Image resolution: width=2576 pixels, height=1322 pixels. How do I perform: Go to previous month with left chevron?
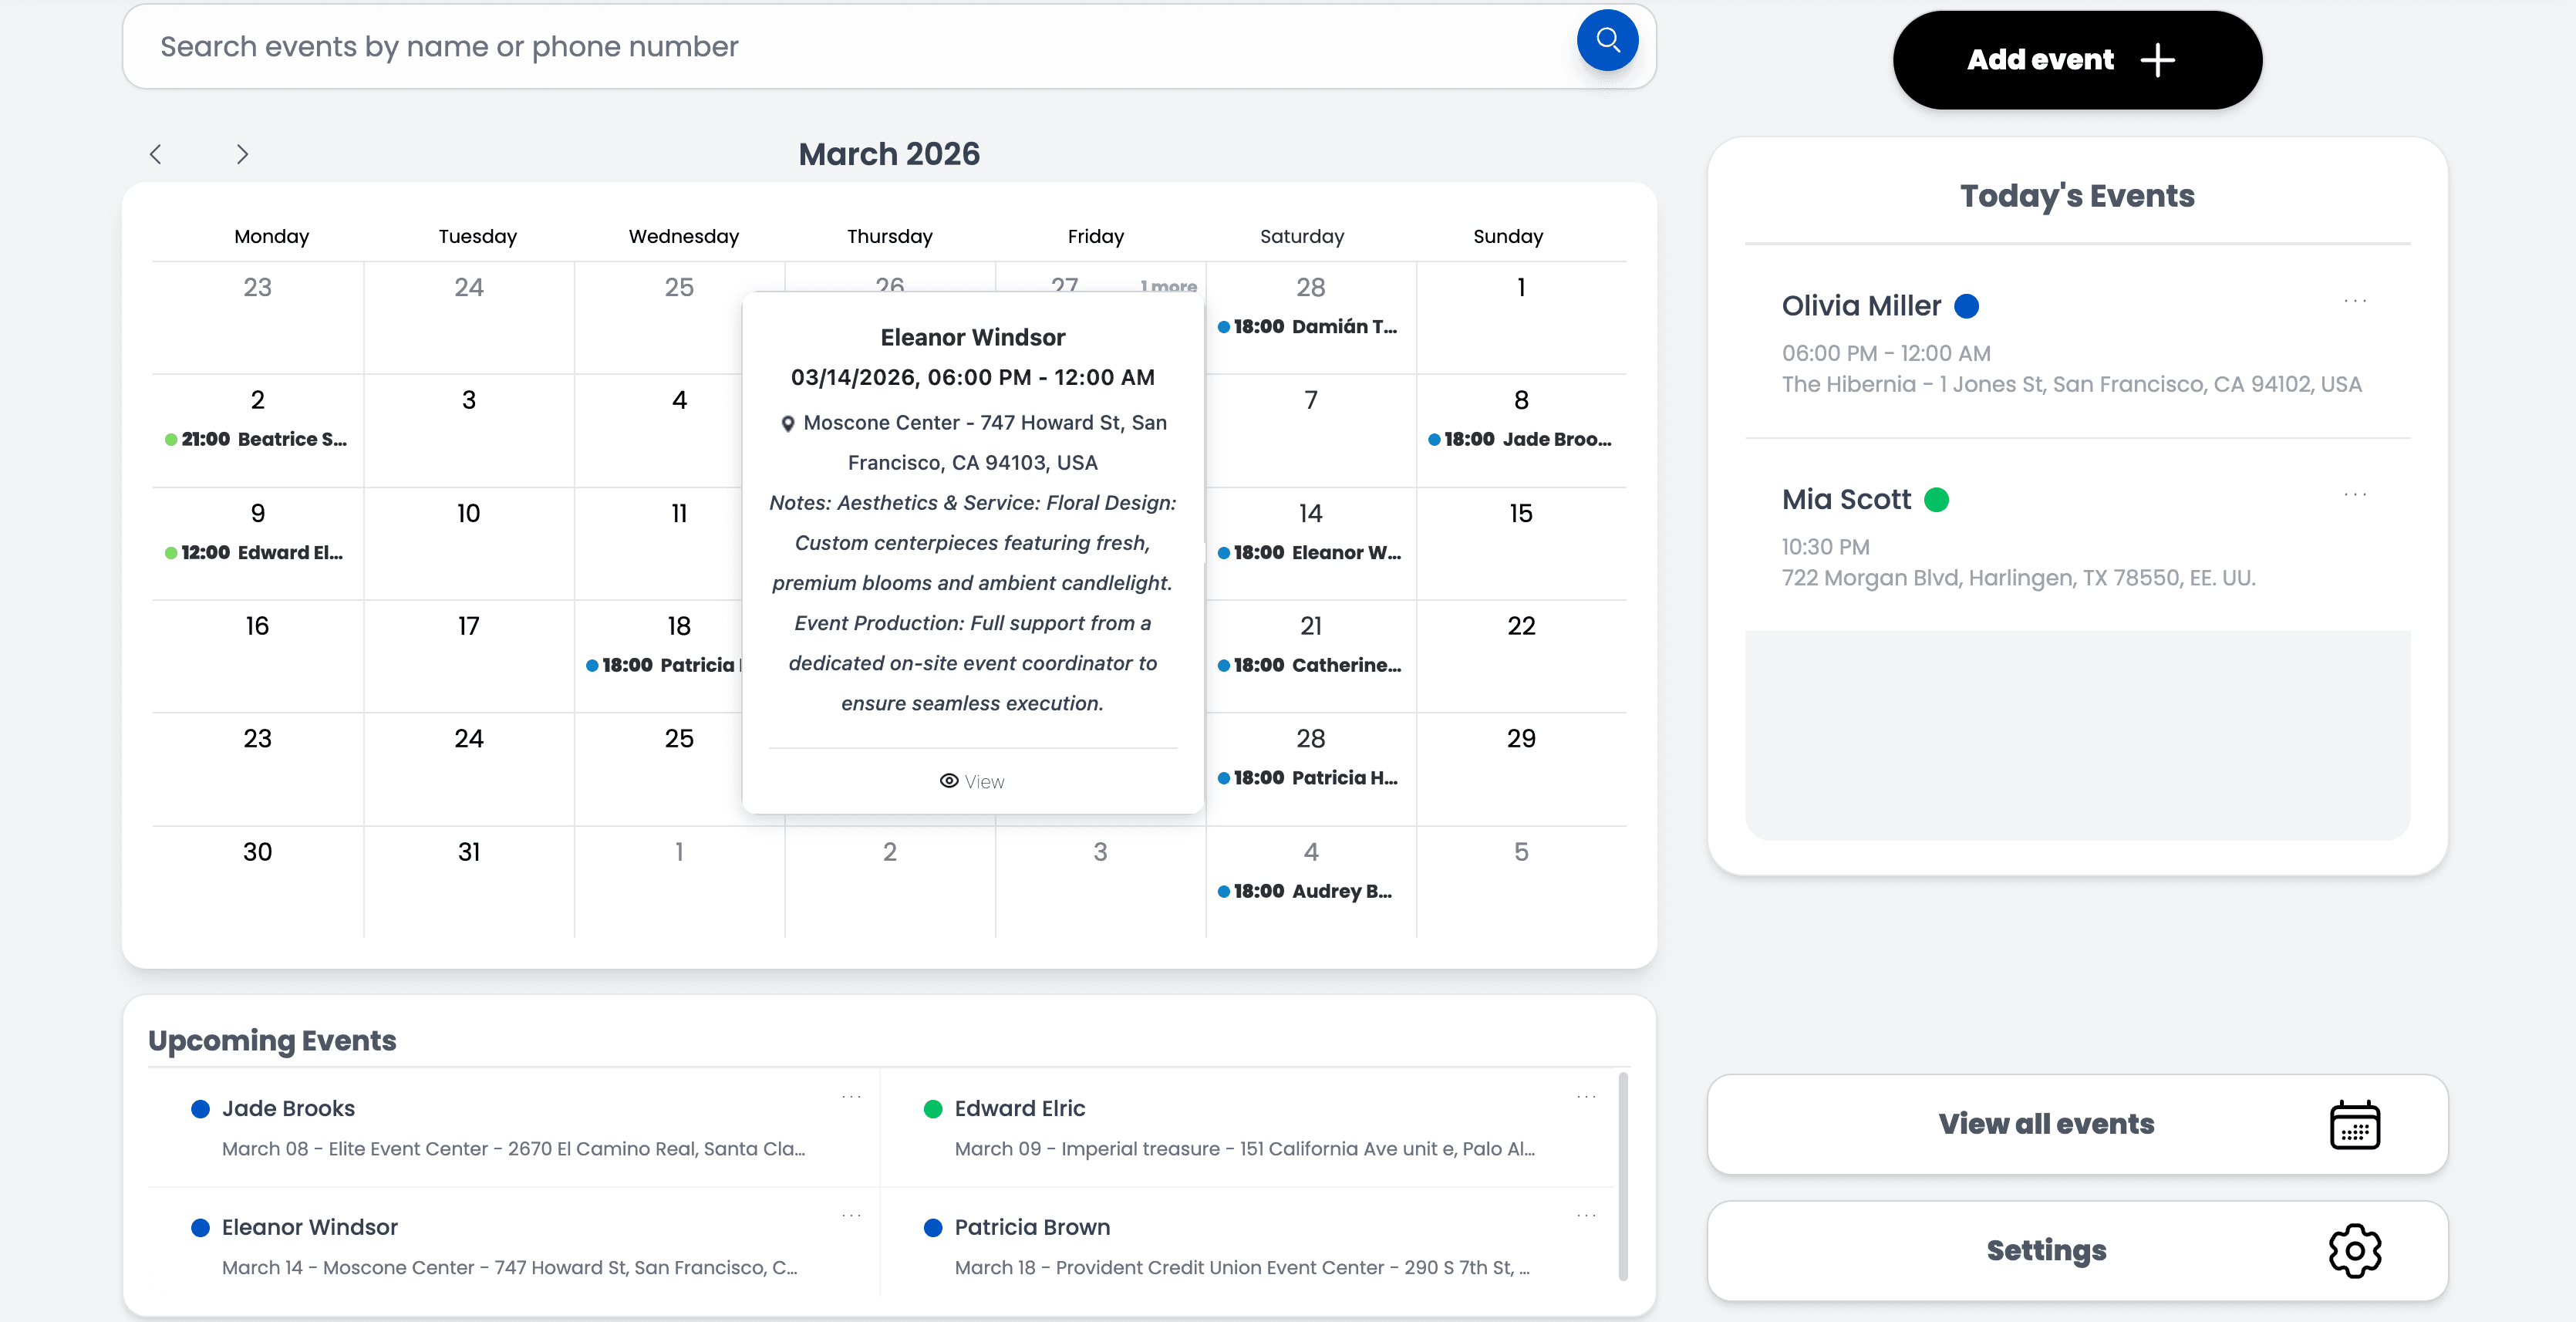point(155,154)
